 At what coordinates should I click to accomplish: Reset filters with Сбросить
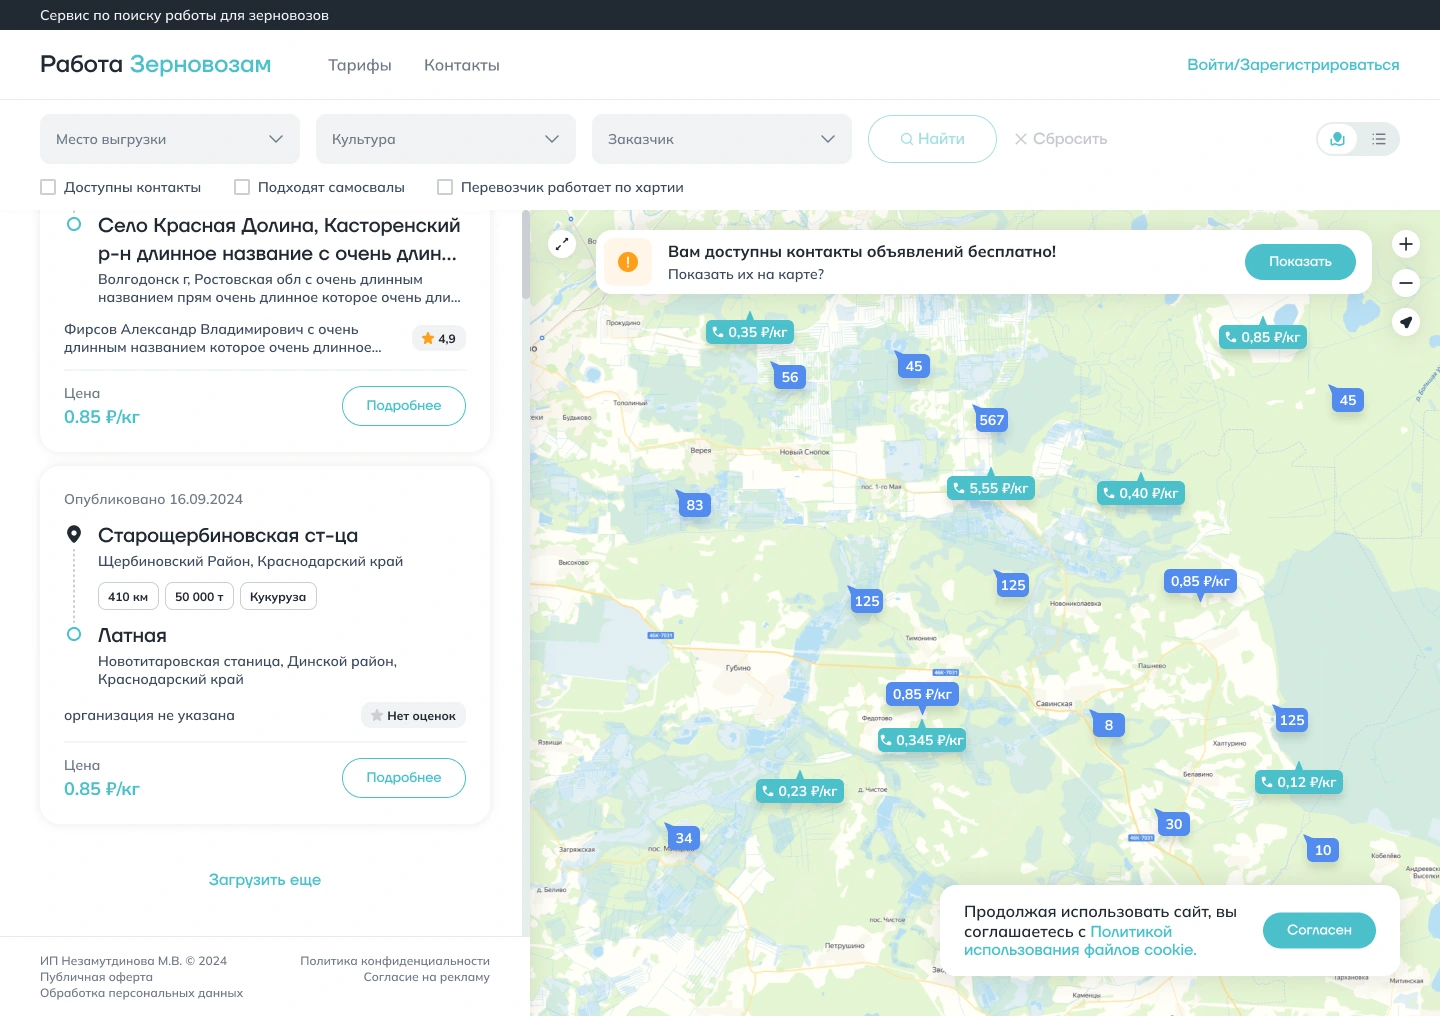point(1061,139)
